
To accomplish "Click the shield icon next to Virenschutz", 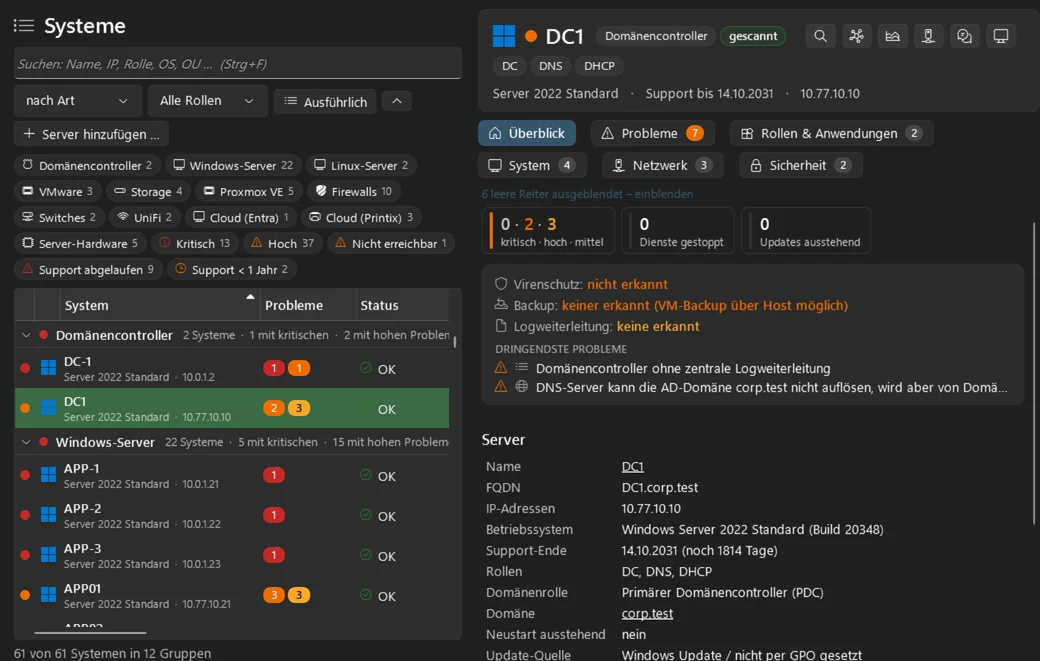I will click(501, 284).
